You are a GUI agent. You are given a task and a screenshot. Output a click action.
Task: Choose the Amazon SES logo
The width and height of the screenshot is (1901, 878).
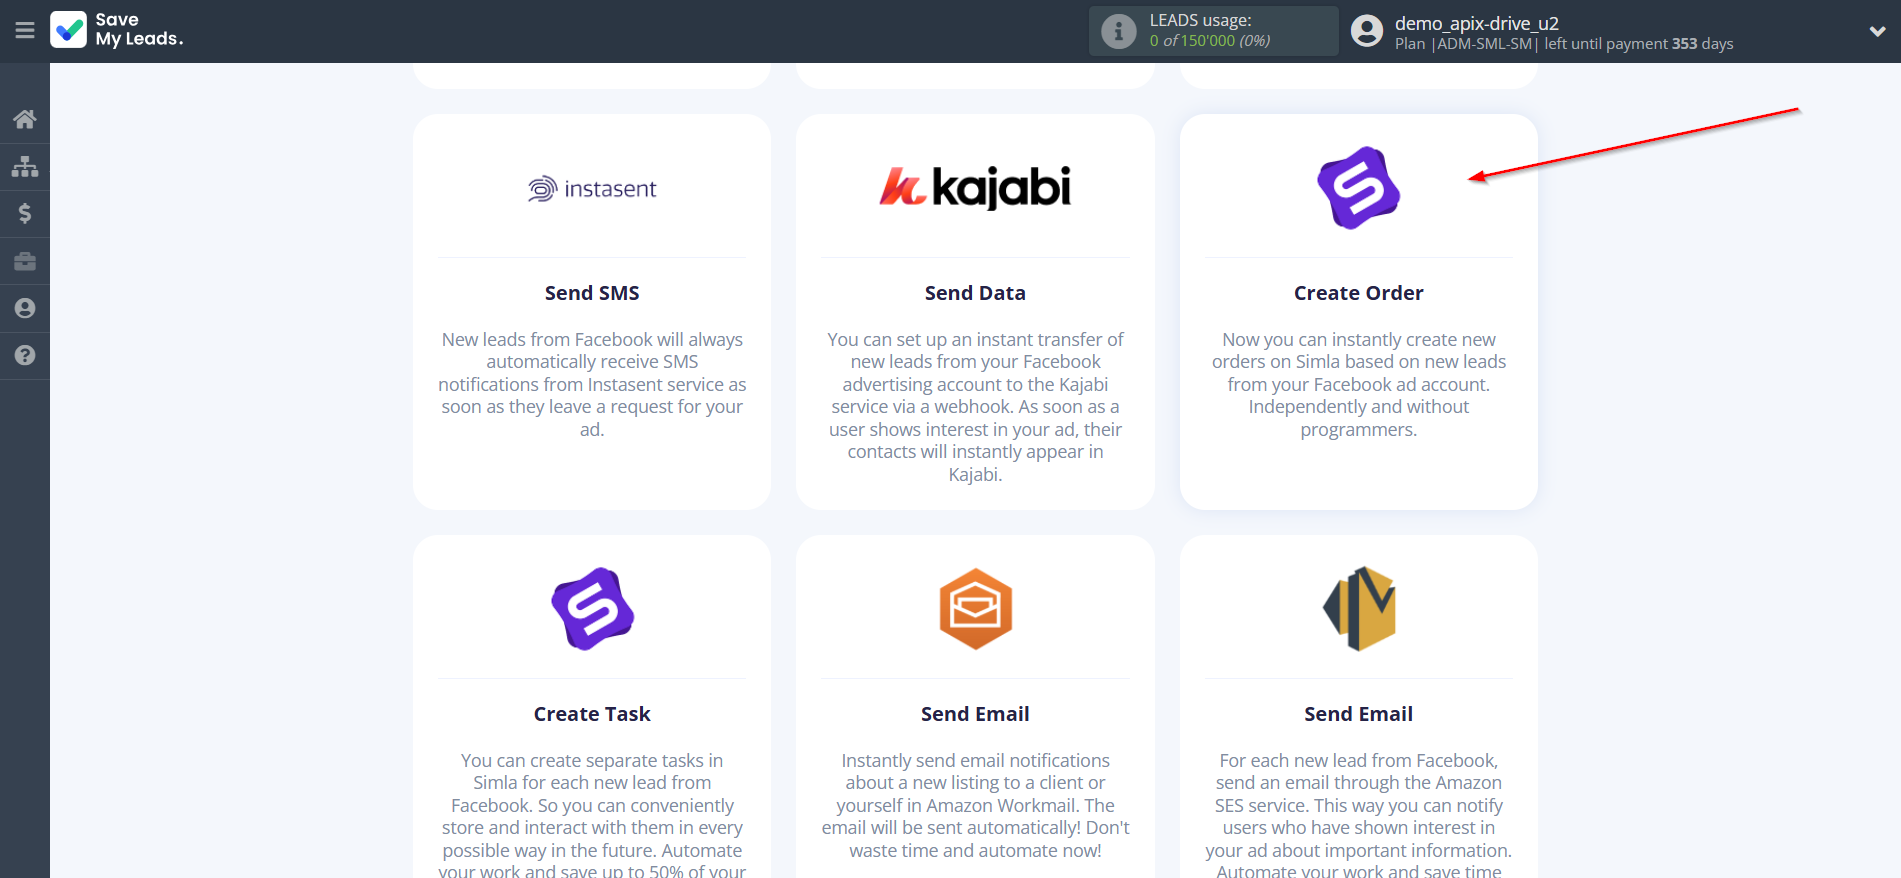(1358, 609)
